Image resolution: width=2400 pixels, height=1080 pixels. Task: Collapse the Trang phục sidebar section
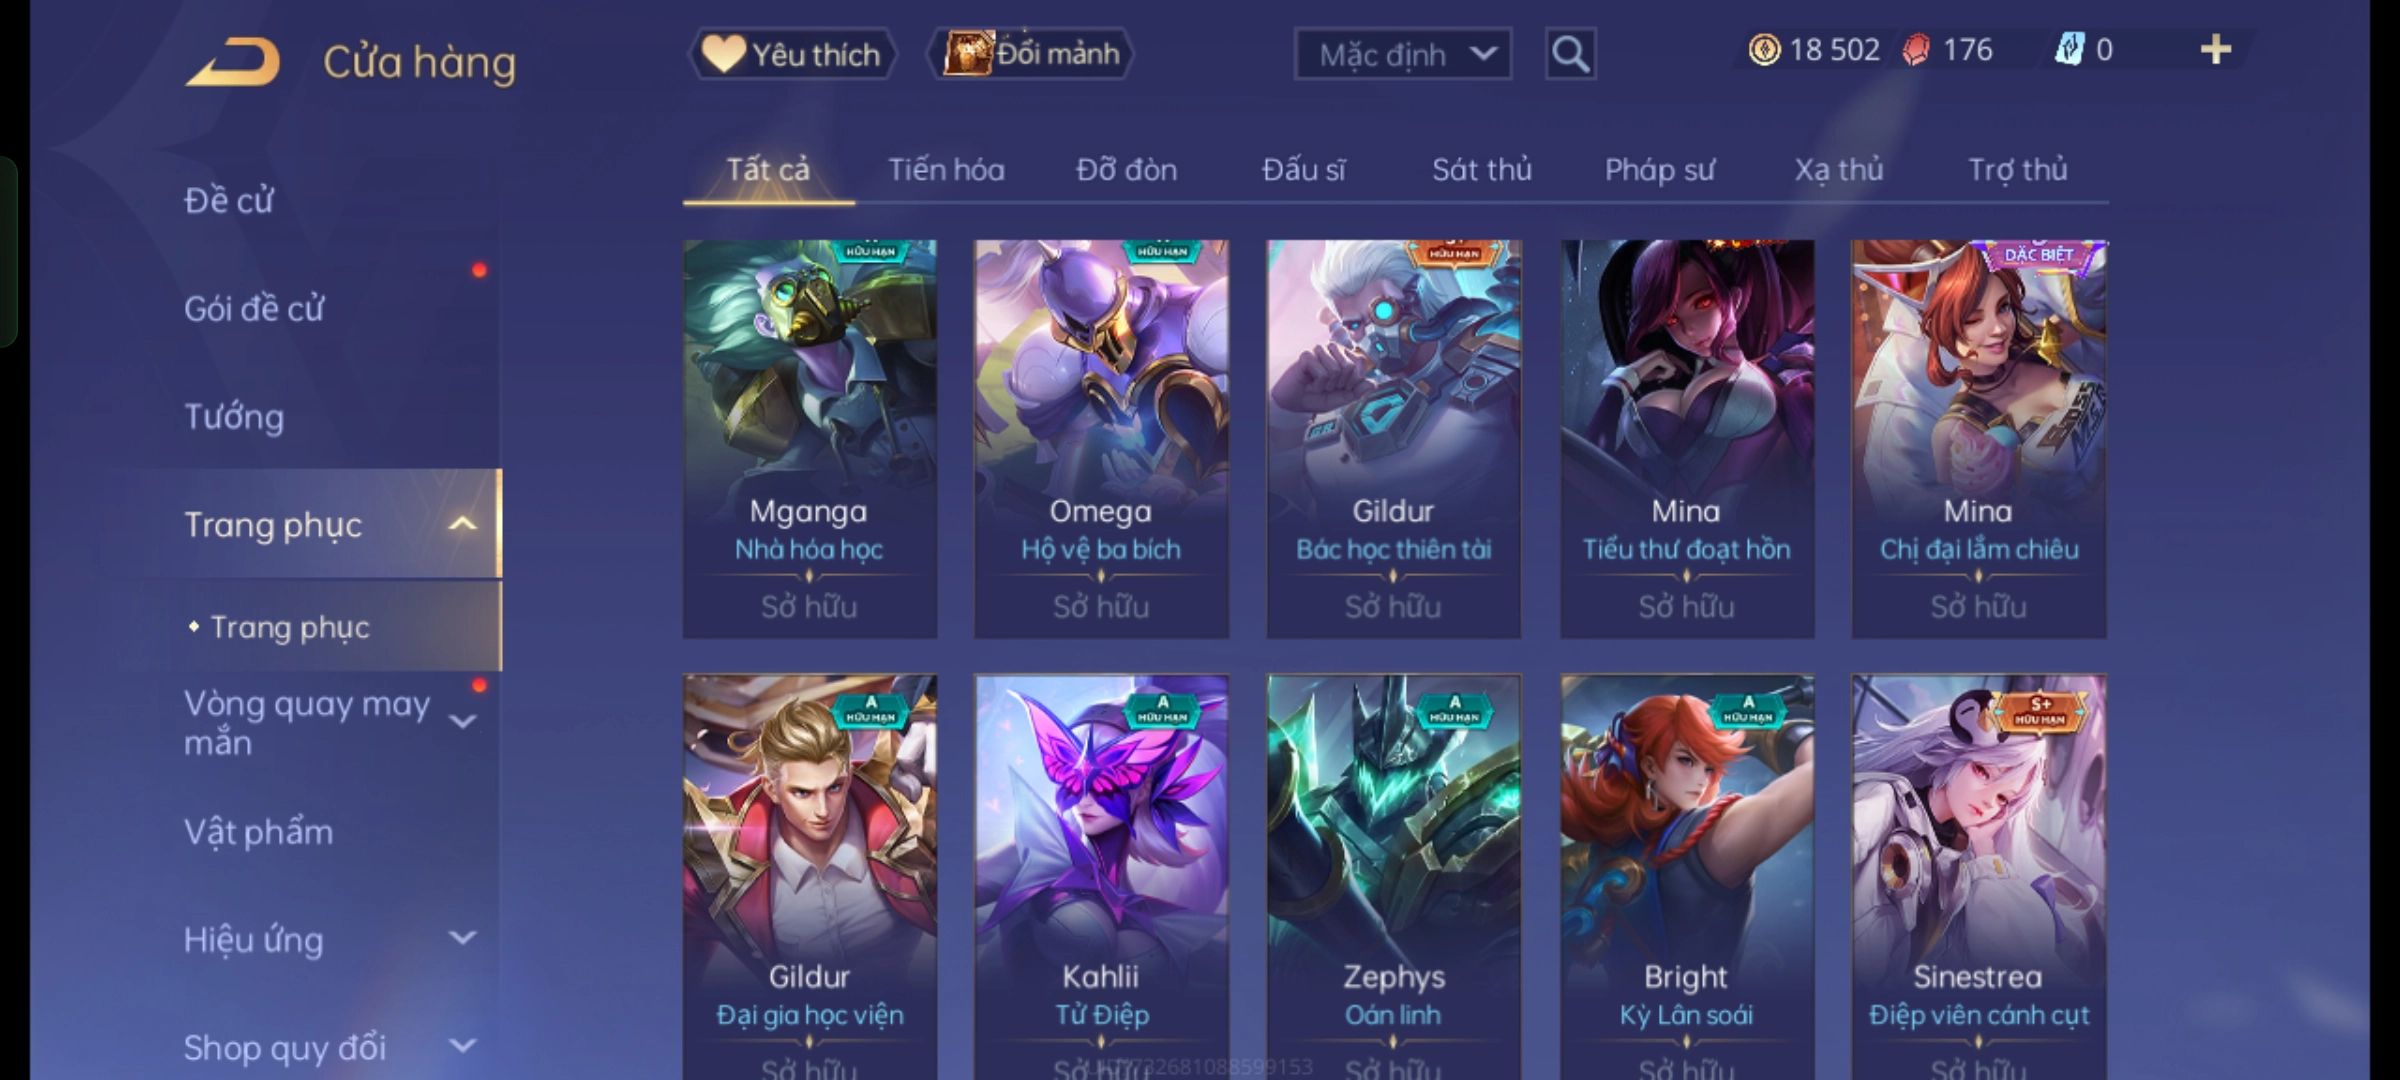pyautogui.click(x=462, y=524)
